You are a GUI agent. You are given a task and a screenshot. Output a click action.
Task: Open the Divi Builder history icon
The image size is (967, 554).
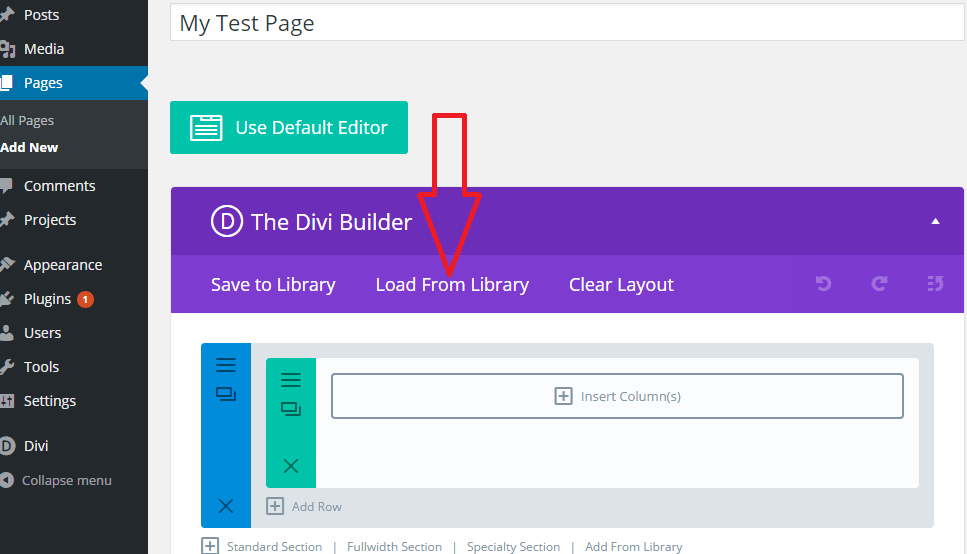click(x=935, y=284)
